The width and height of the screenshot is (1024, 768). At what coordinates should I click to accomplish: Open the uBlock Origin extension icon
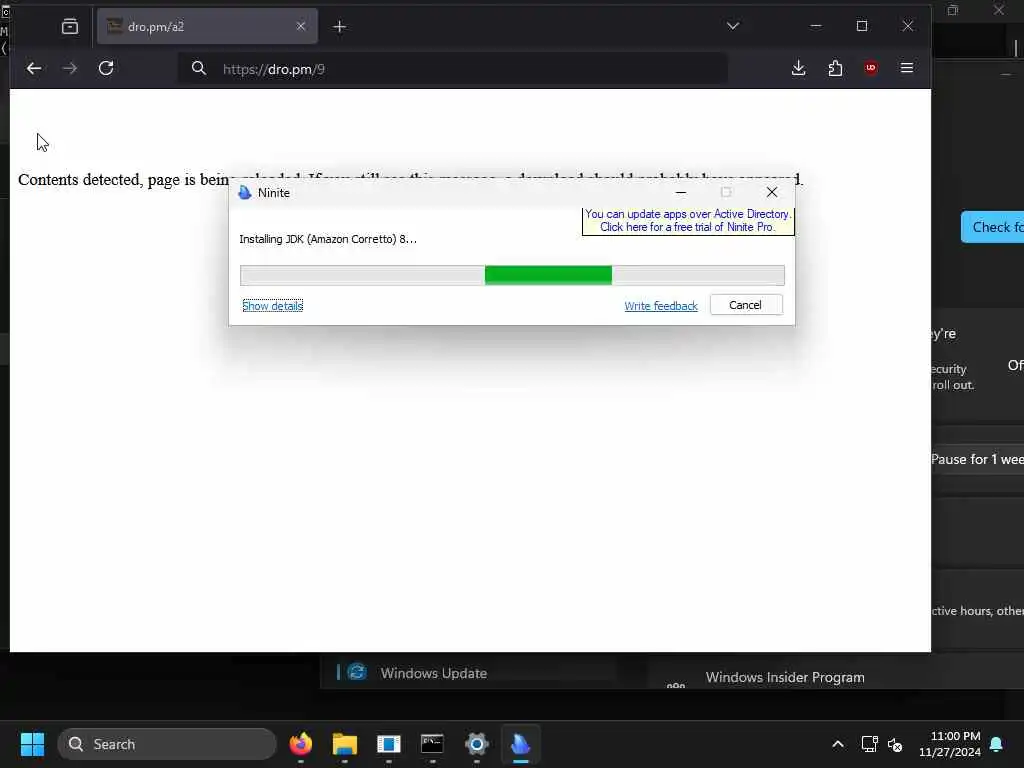coord(871,68)
